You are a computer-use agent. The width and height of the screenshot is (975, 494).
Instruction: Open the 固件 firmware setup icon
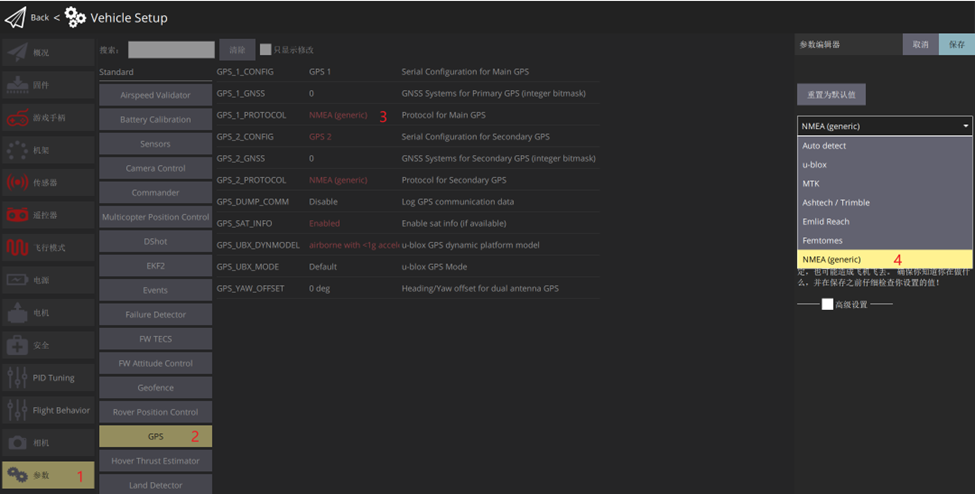coord(17,85)
